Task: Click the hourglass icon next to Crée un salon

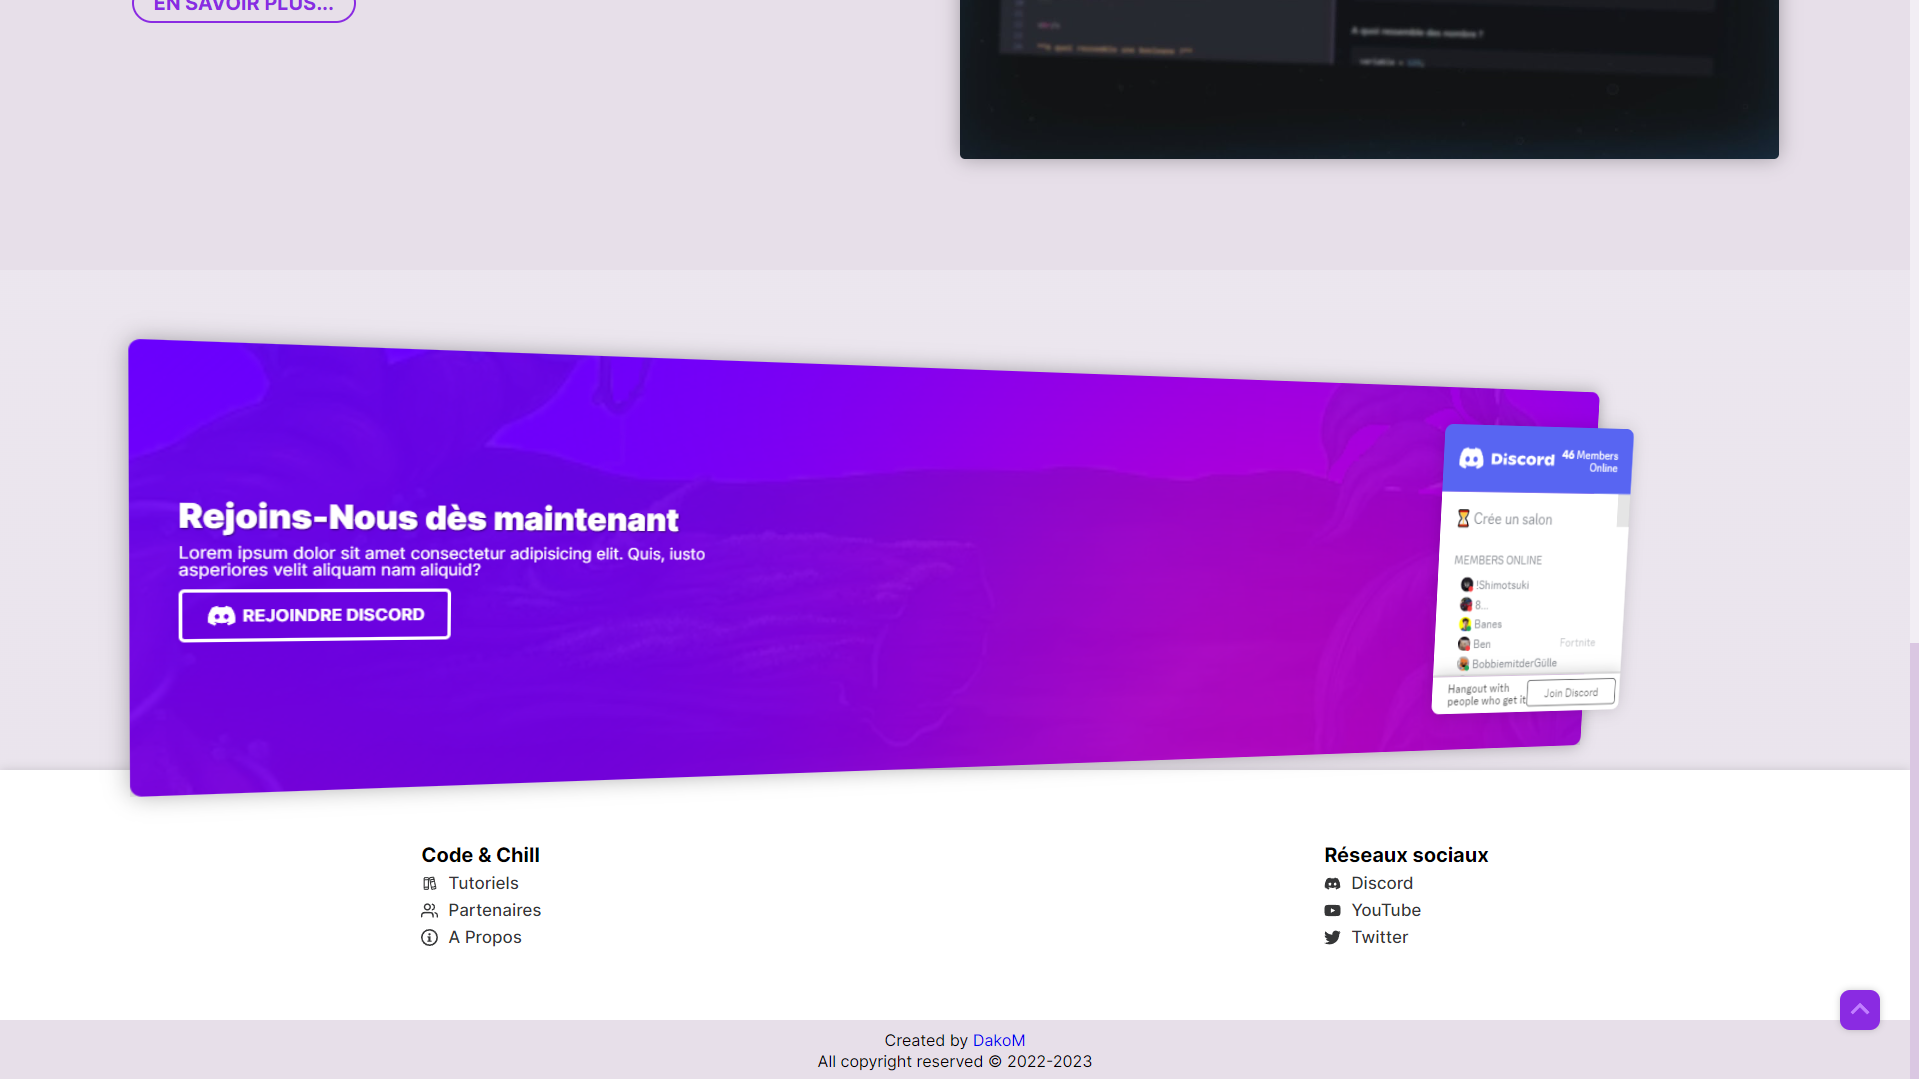Action: point(1464,518)
